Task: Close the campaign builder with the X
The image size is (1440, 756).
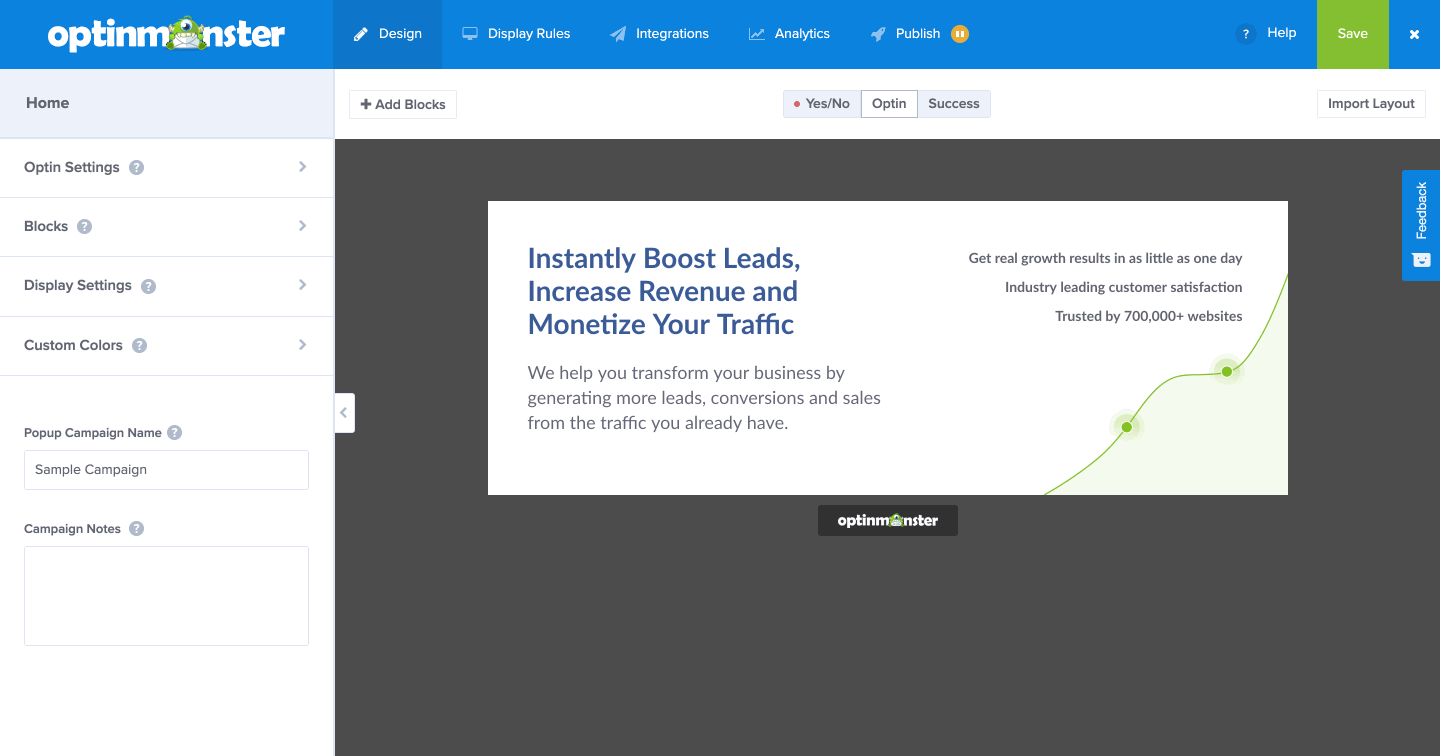Action: point(1414,34)
